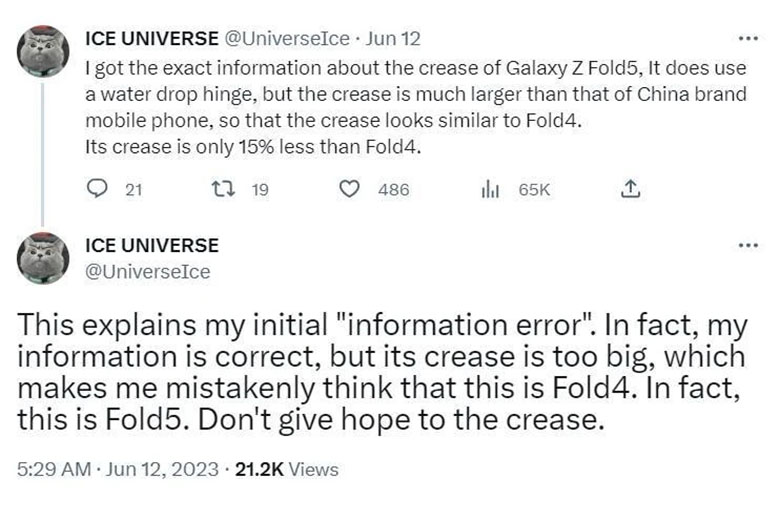The width and height of the screenshot is (780, 520).
Task: Click @UniverseIce handle in first tweet header
Action: (x=288, y=39)
